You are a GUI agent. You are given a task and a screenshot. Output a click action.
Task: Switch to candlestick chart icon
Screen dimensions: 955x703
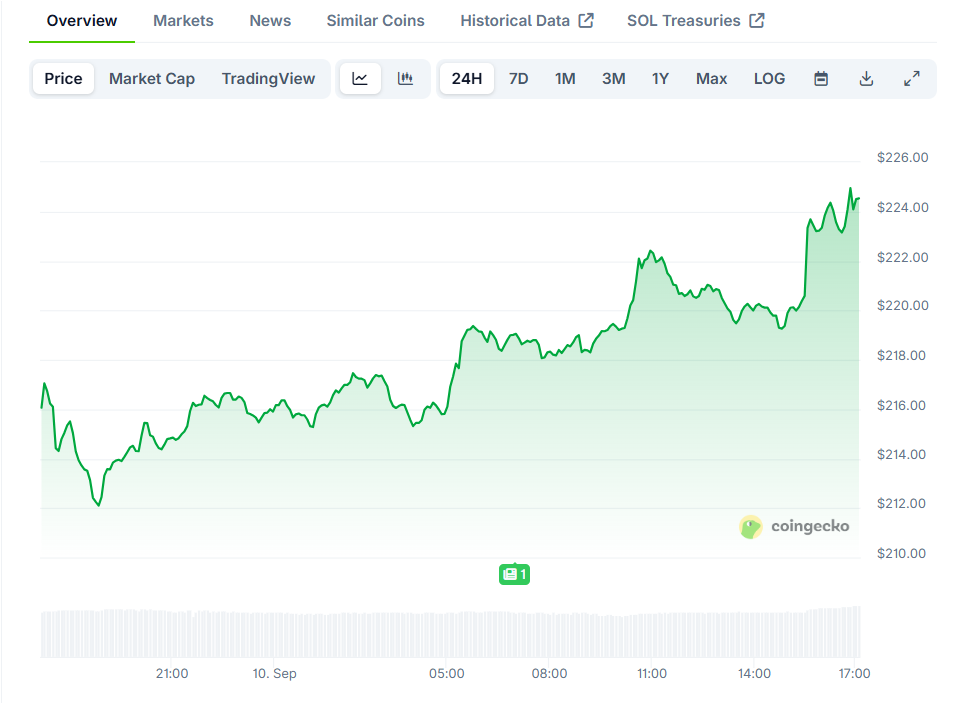pos(405,79)
